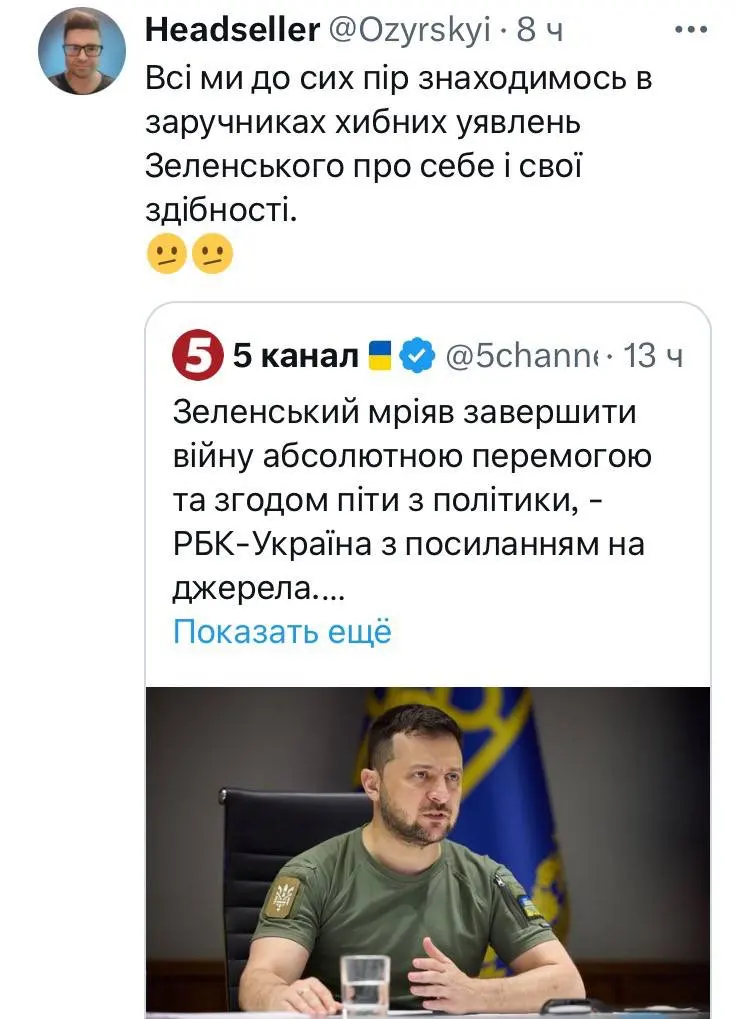Image resolution: width=736 pixels, height=1019 pixels.
Task: Click the first neutral face emoji
Action: pyautogui.click(x=165, y=256)
